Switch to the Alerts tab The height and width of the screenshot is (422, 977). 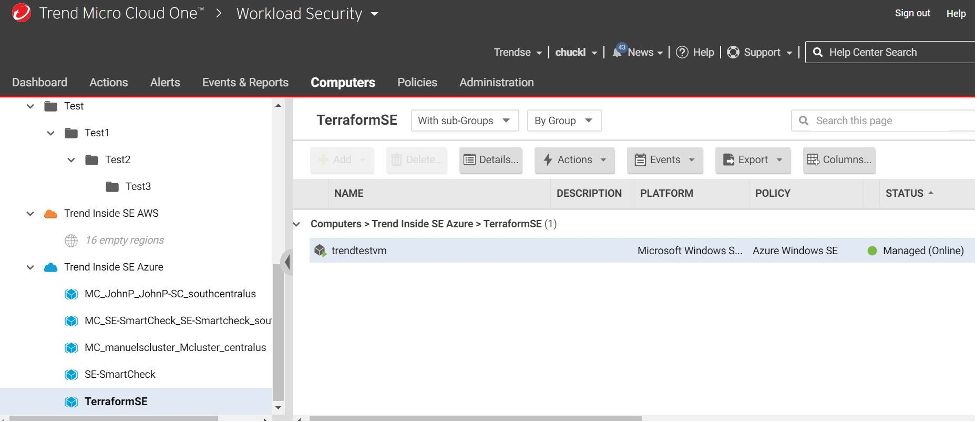coord(165,82)
